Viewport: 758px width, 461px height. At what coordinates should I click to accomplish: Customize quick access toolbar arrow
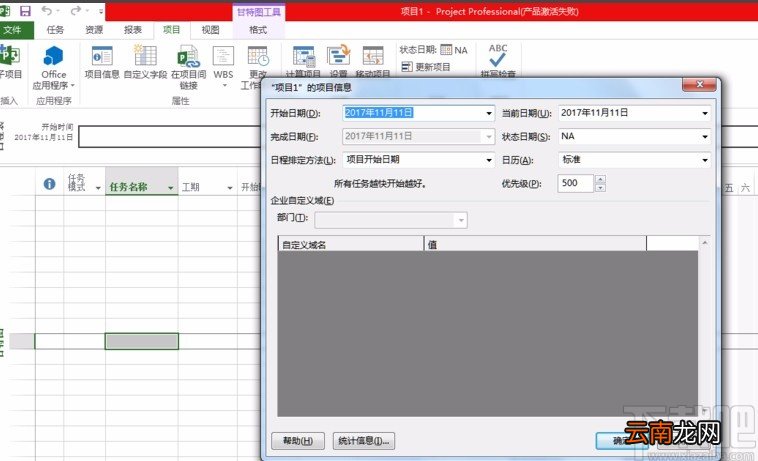coord(101,11)
